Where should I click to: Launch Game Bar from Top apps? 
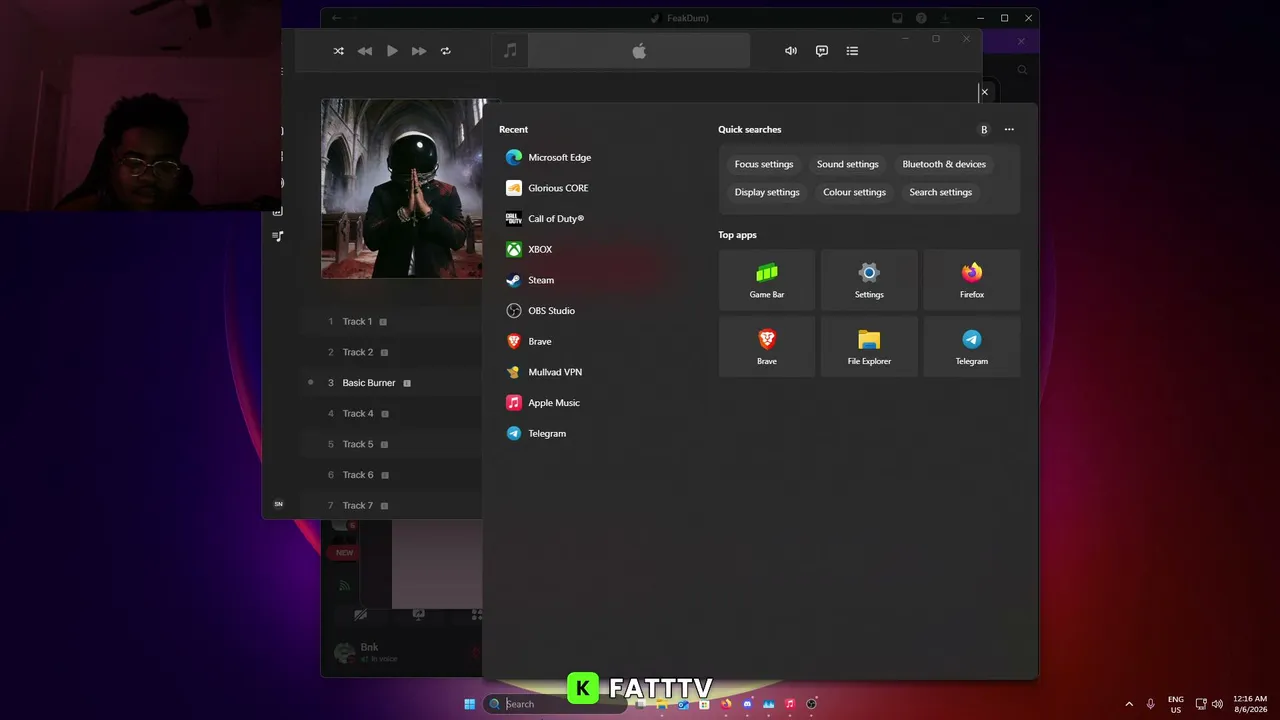pyautogui.click(x=767, y=280)
